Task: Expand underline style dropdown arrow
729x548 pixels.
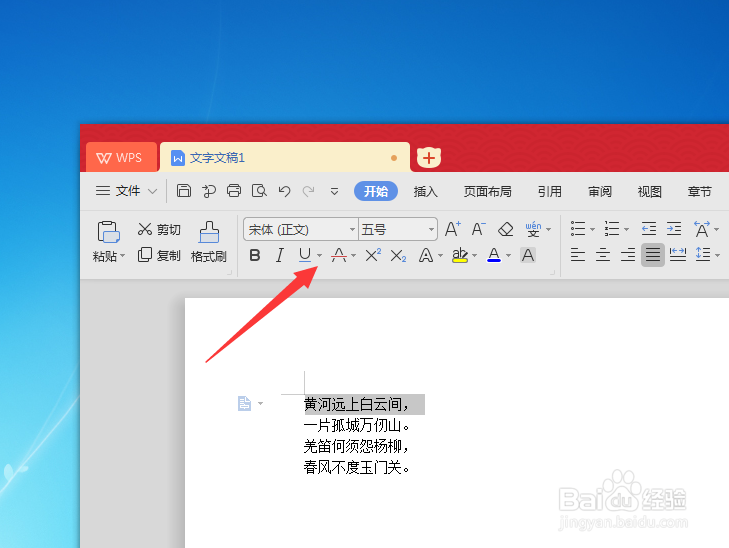Action: point(319,255)
